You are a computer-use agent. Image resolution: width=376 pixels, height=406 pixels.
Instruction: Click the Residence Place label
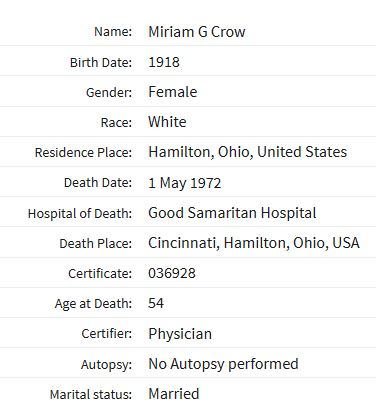83,153
